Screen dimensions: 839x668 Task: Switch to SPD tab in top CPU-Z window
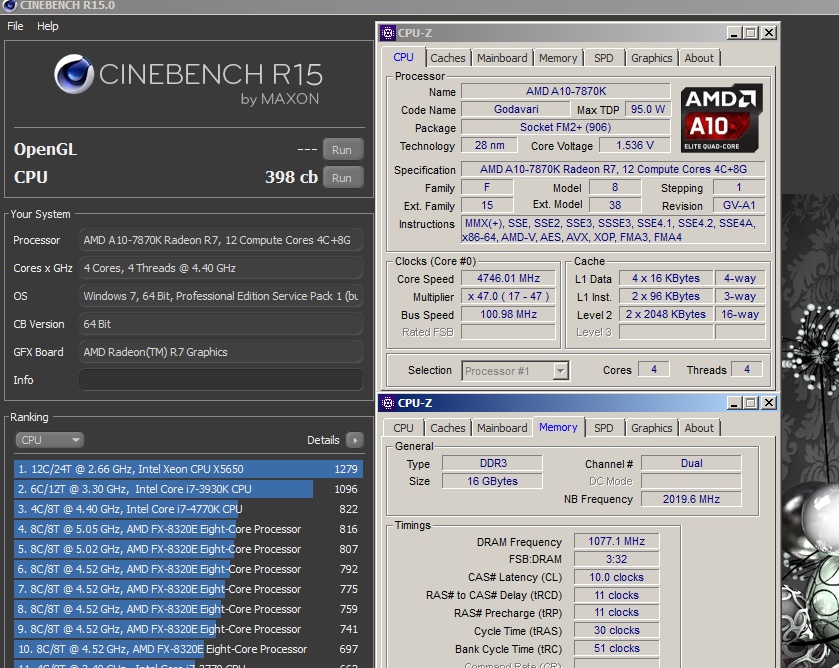coord(604,58)
